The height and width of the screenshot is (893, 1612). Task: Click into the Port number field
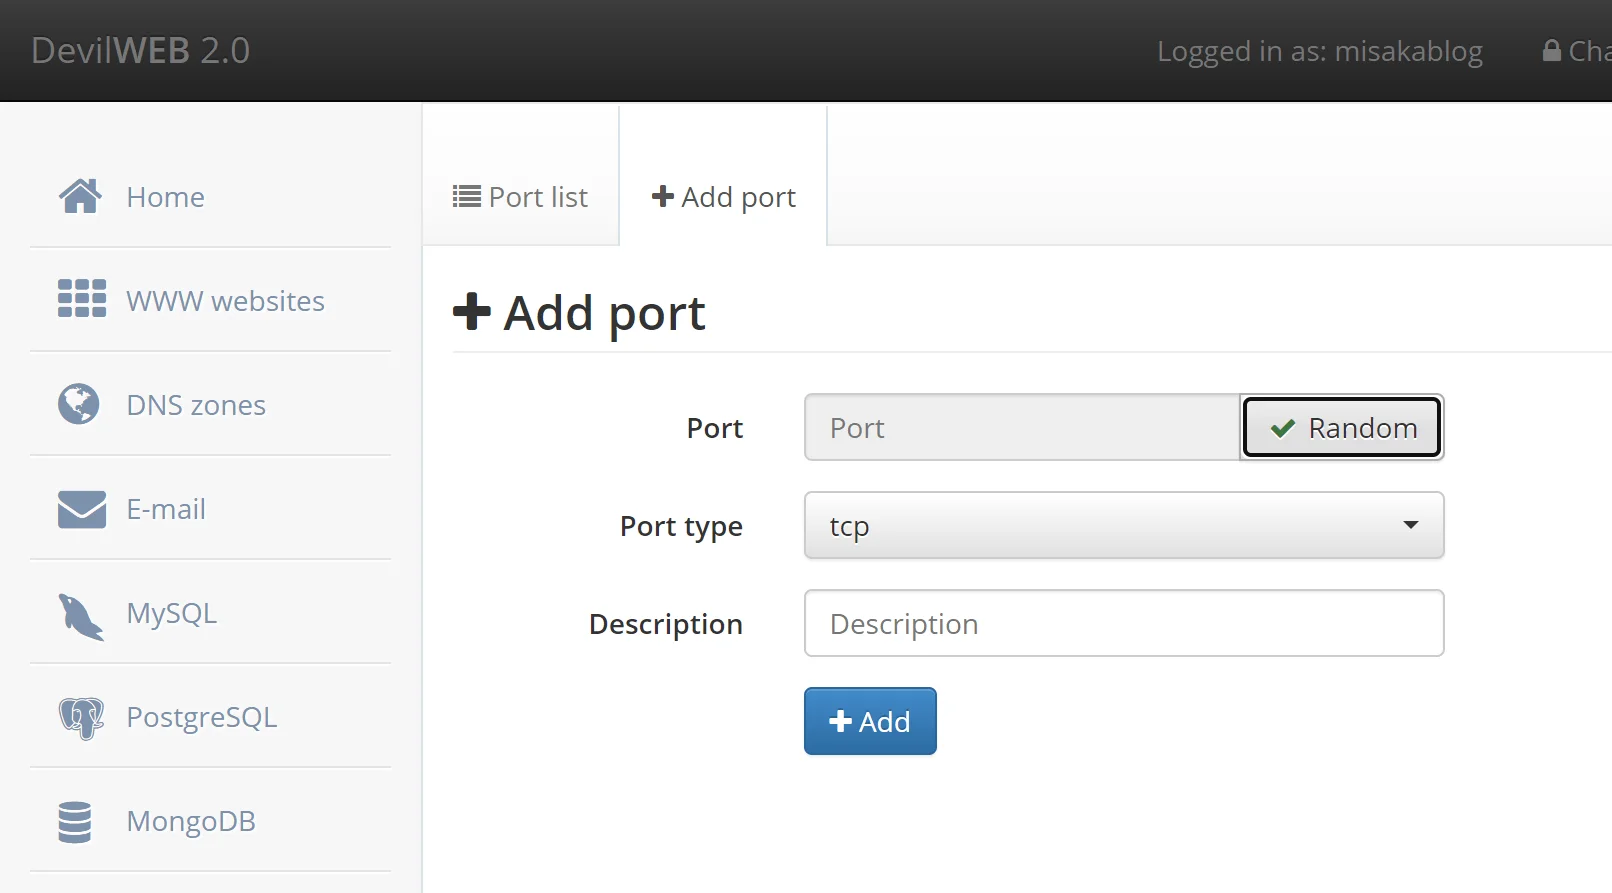[1021, 428]
